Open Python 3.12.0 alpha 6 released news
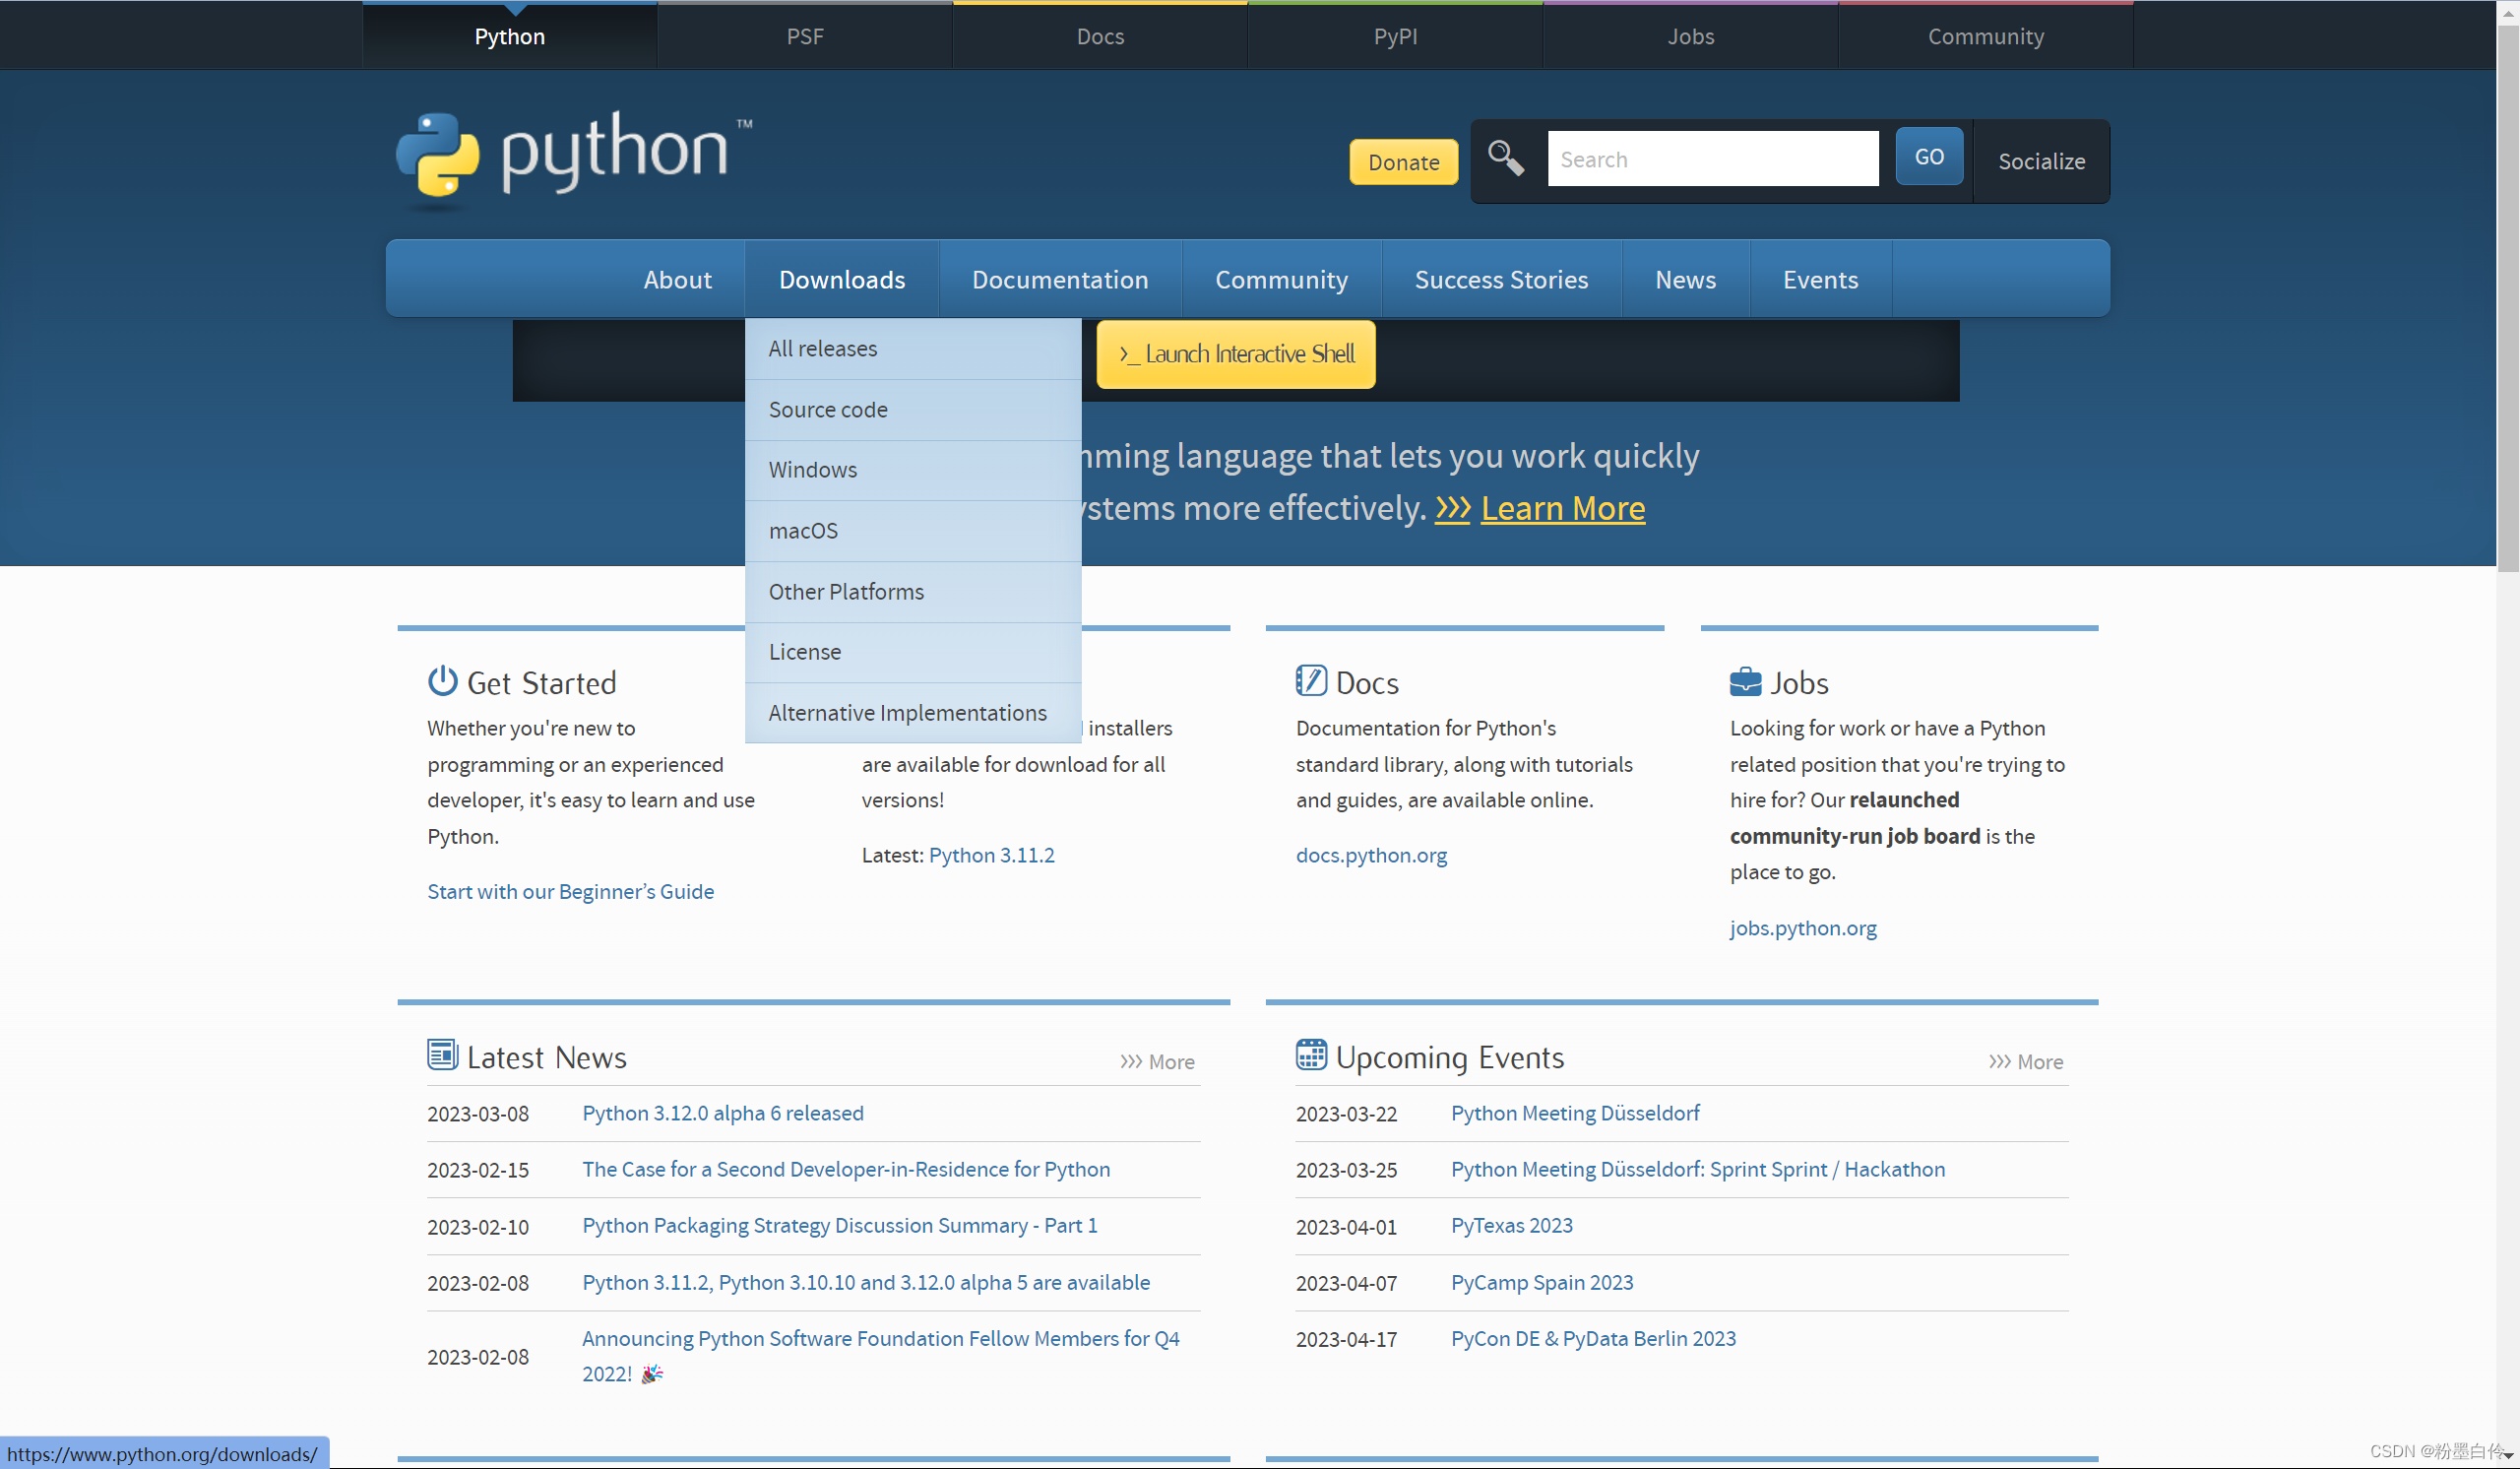This screenshot has width=2520, height=1469. [x=722, y=1113]
